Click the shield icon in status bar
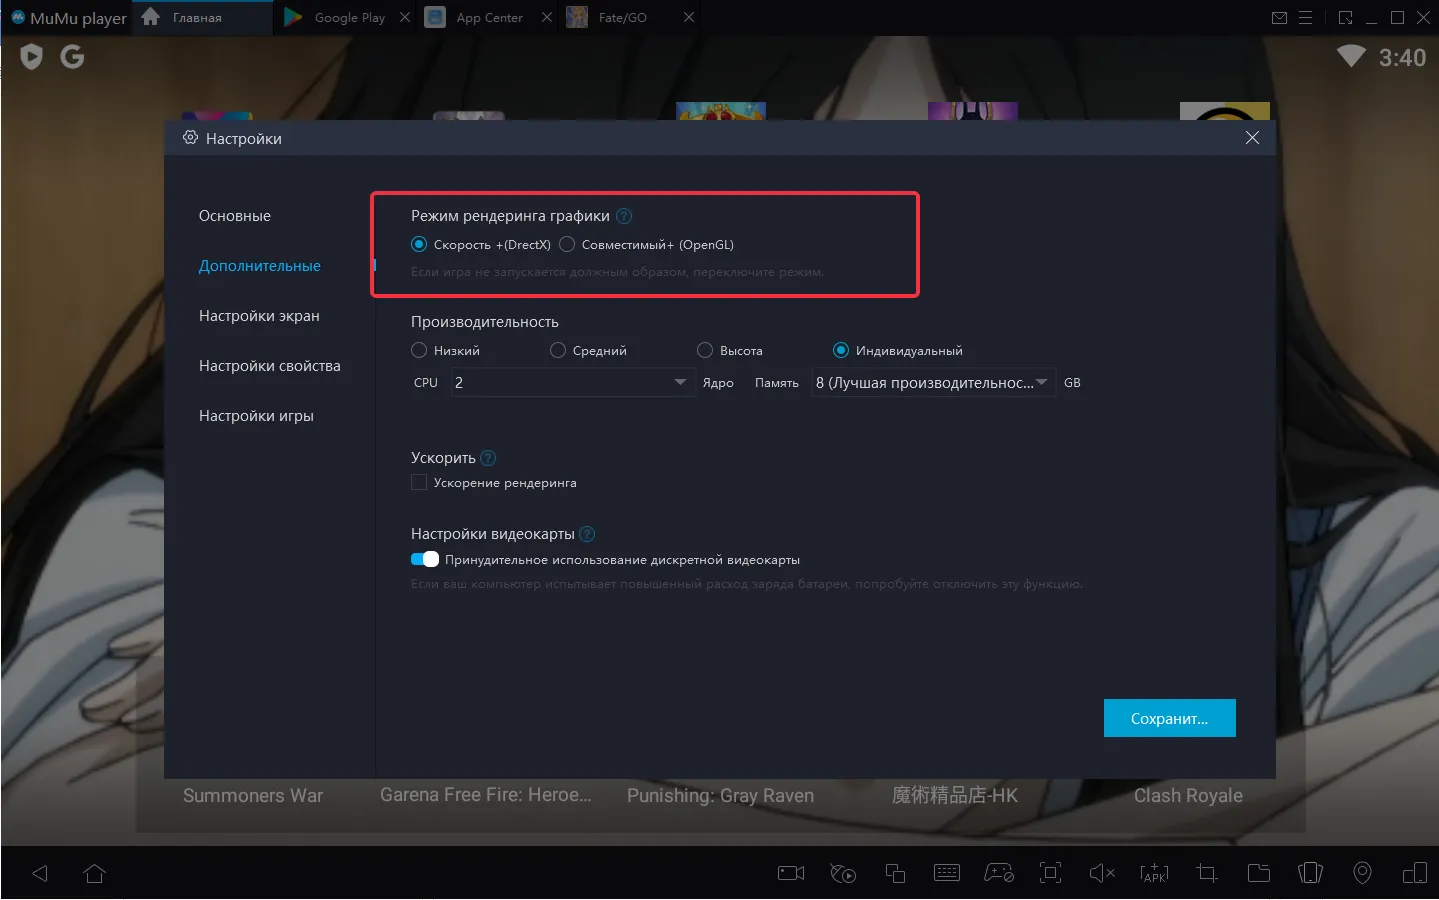Viewport: 1439px width, 900px height. click(32, 57)
